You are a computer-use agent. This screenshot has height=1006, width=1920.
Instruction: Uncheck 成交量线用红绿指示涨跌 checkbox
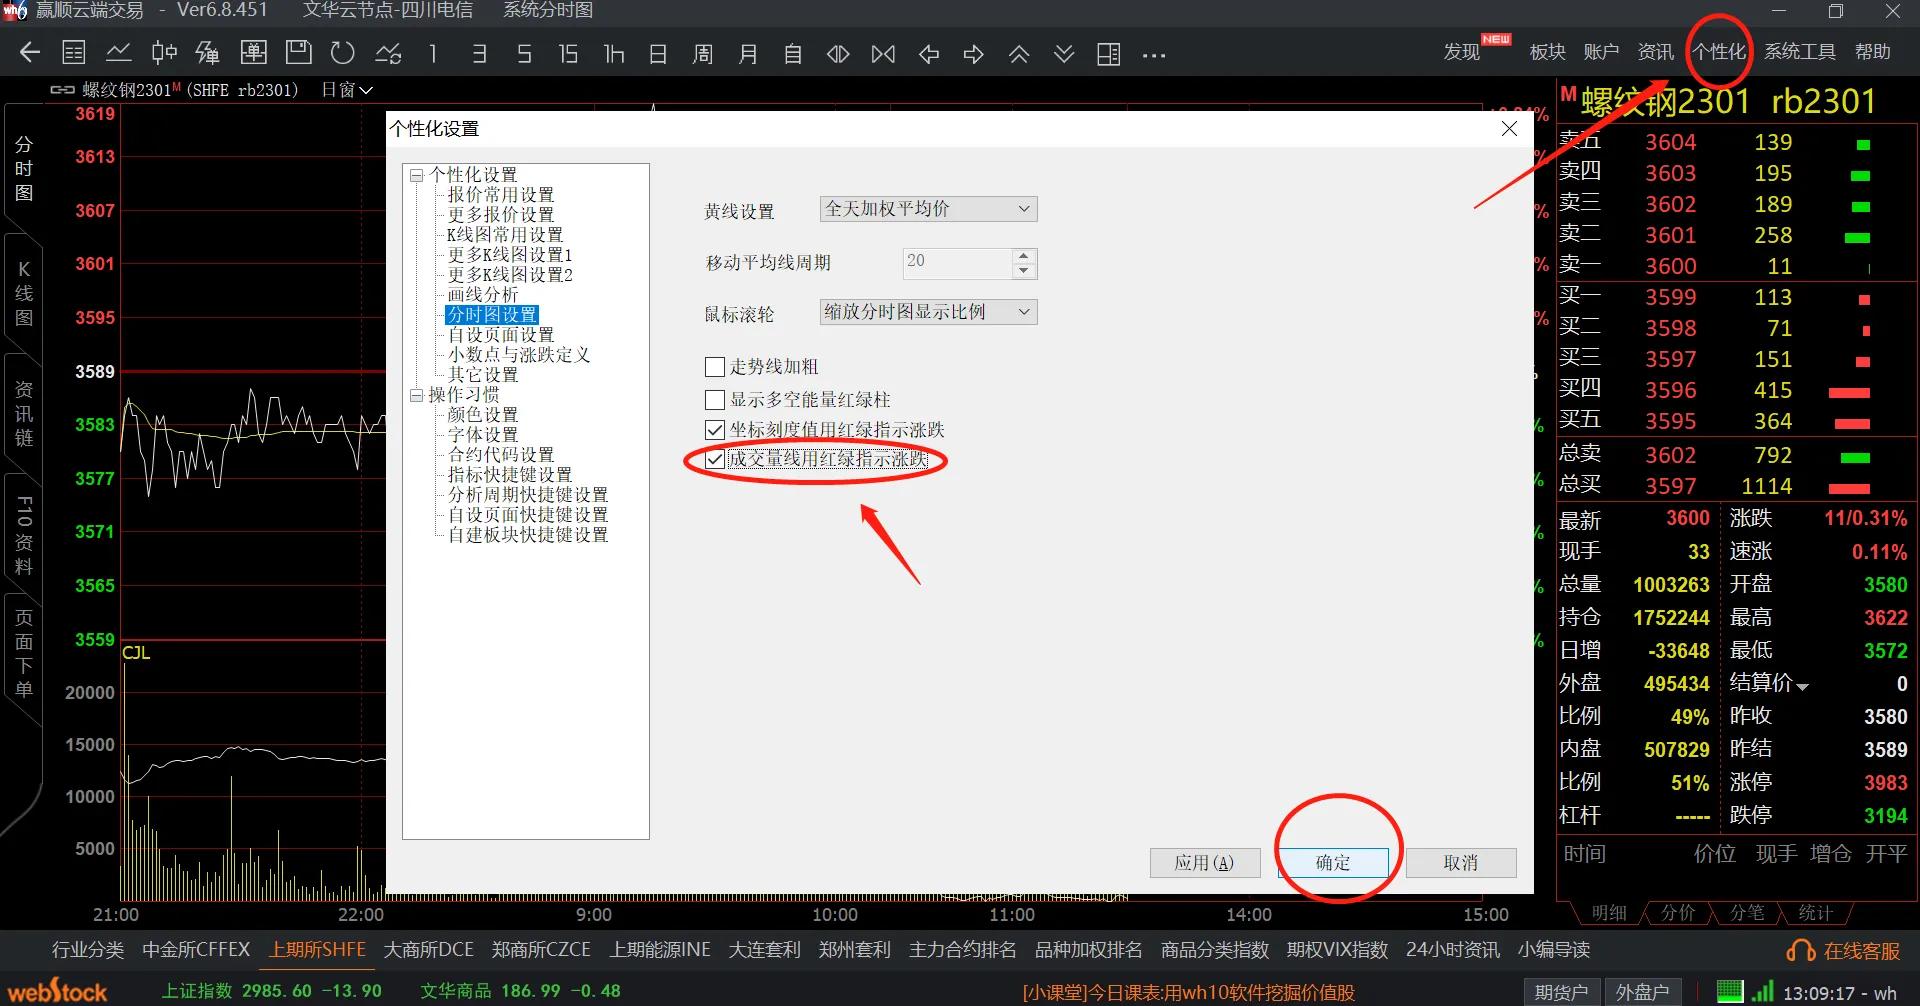pyautogui.click(x=715, y=460)
